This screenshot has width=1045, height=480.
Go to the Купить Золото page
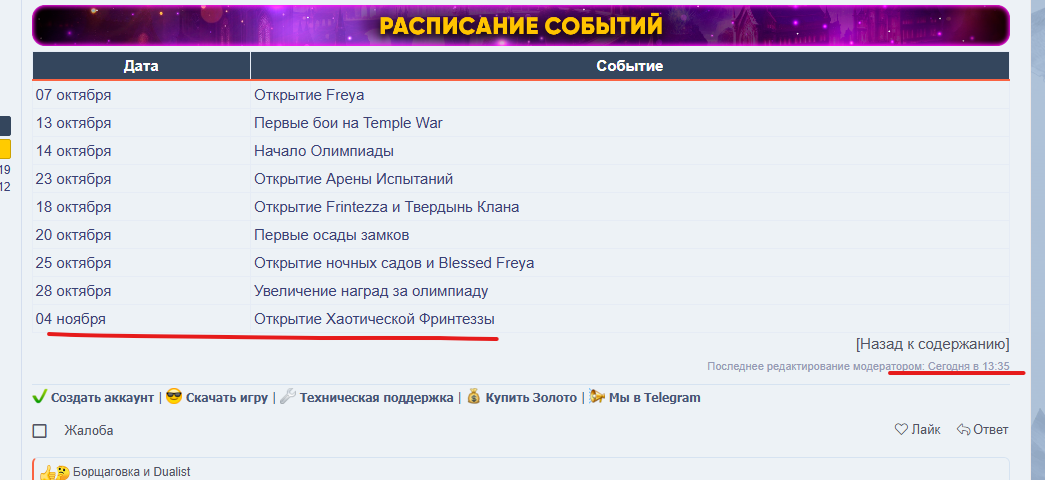(531, 397)
